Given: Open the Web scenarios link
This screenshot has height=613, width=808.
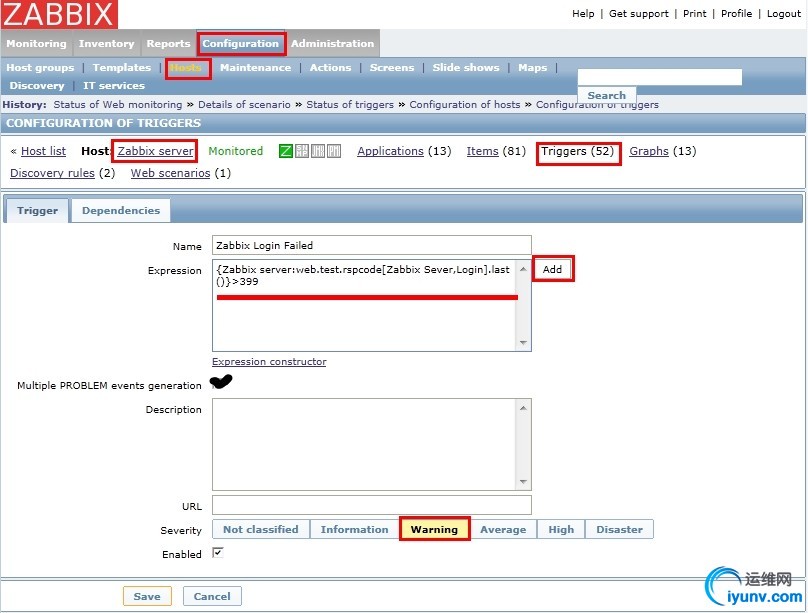Looking at the screenshot, I should [171, 173].
